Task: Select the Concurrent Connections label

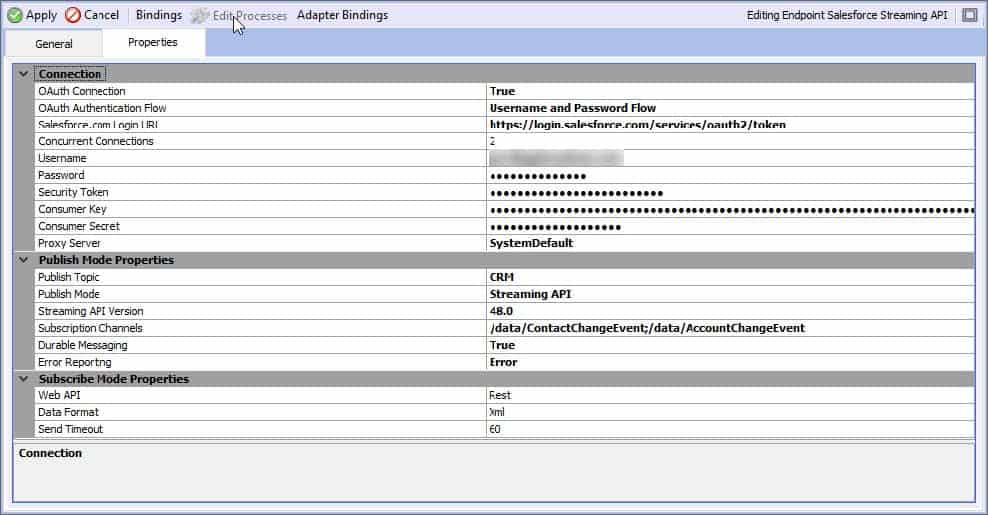Action: point(96,141)
